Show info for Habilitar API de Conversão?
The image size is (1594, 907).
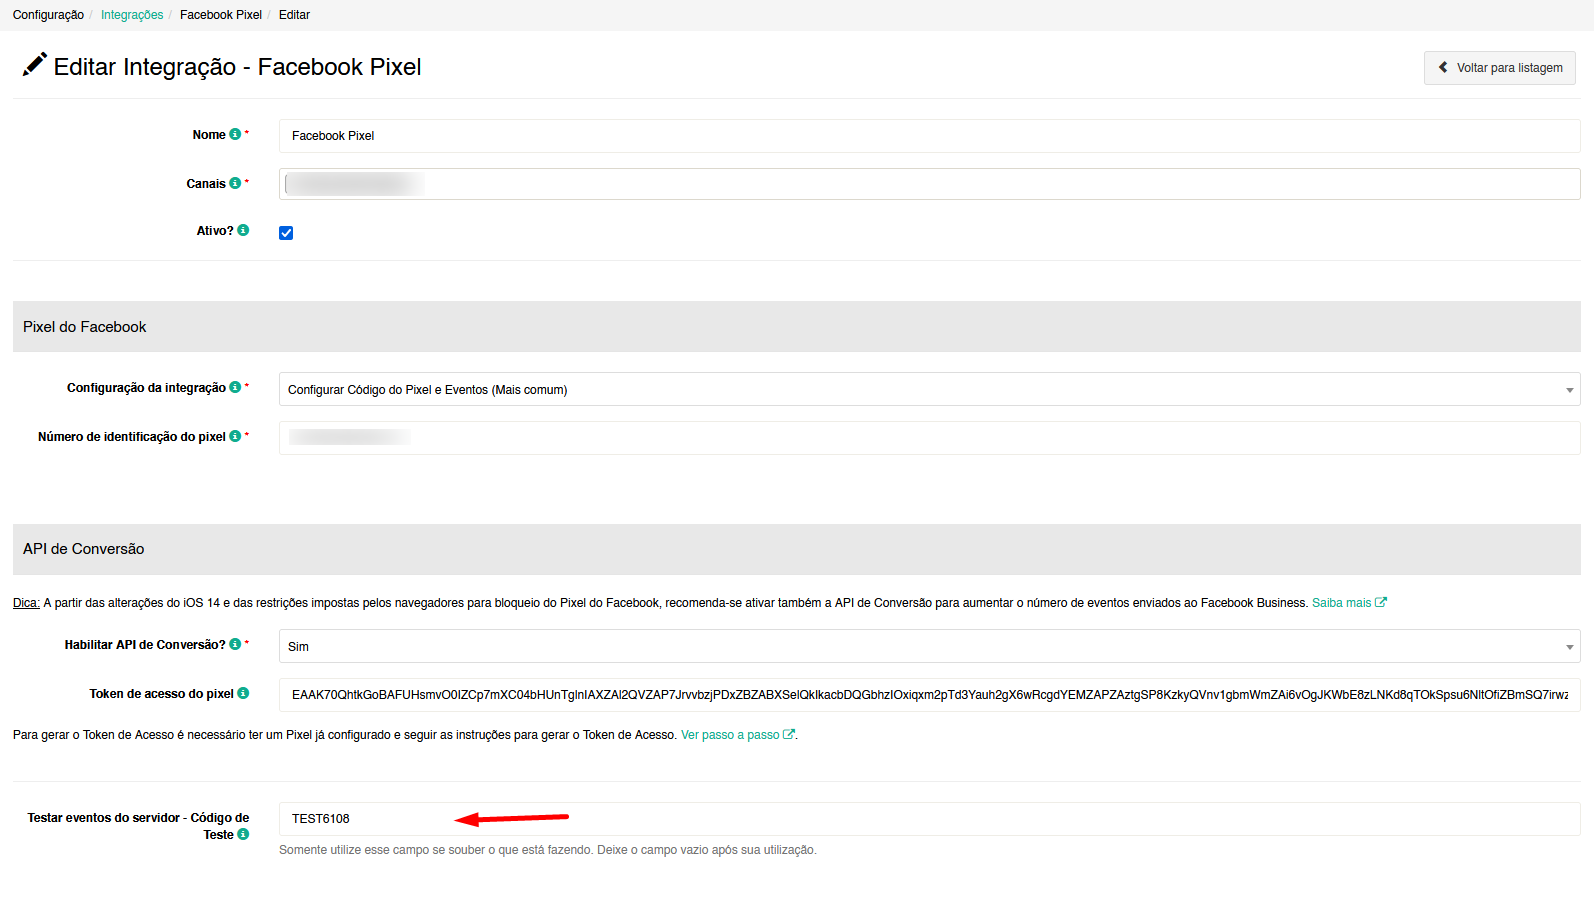235,644
